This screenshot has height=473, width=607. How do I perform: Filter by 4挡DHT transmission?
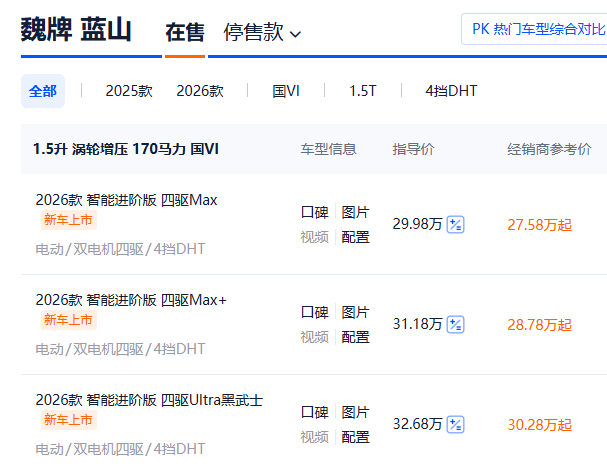pos(451,91)
